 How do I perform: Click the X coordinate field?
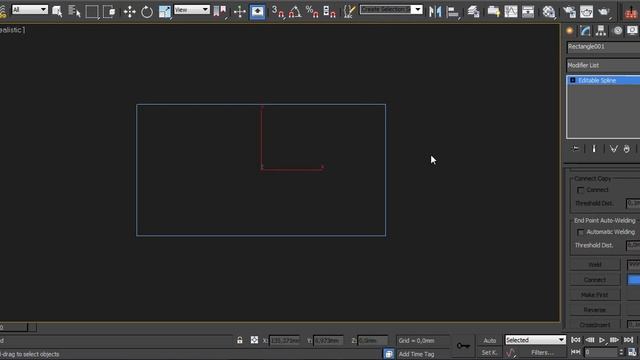284,340
